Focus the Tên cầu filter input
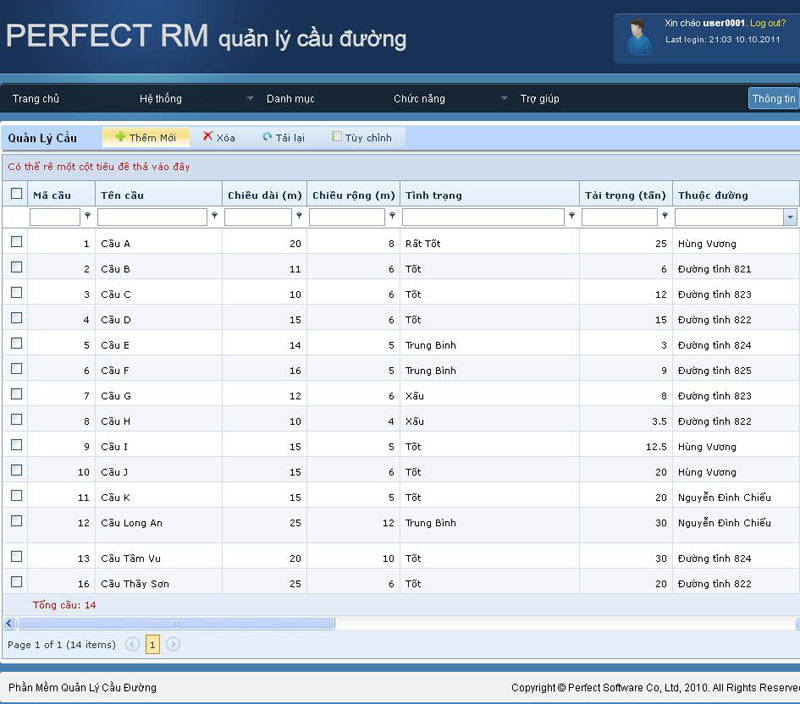This screenshot has height=704, width=800. (152, 217)
